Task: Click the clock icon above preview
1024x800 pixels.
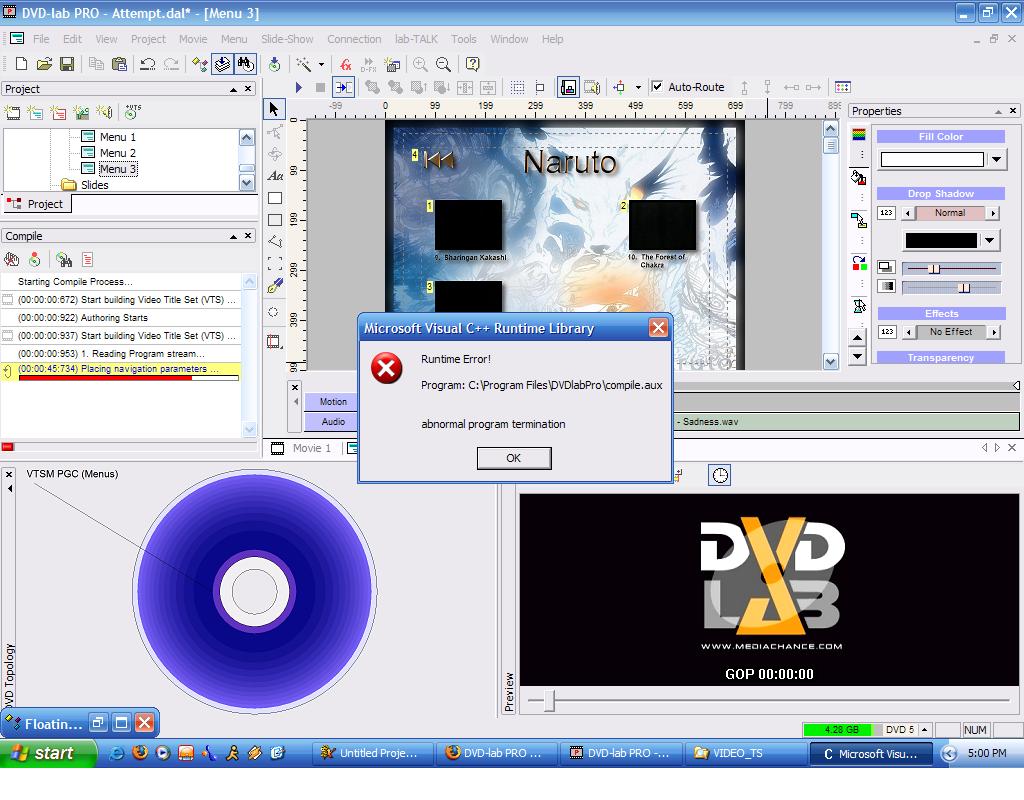Action: 720,475
